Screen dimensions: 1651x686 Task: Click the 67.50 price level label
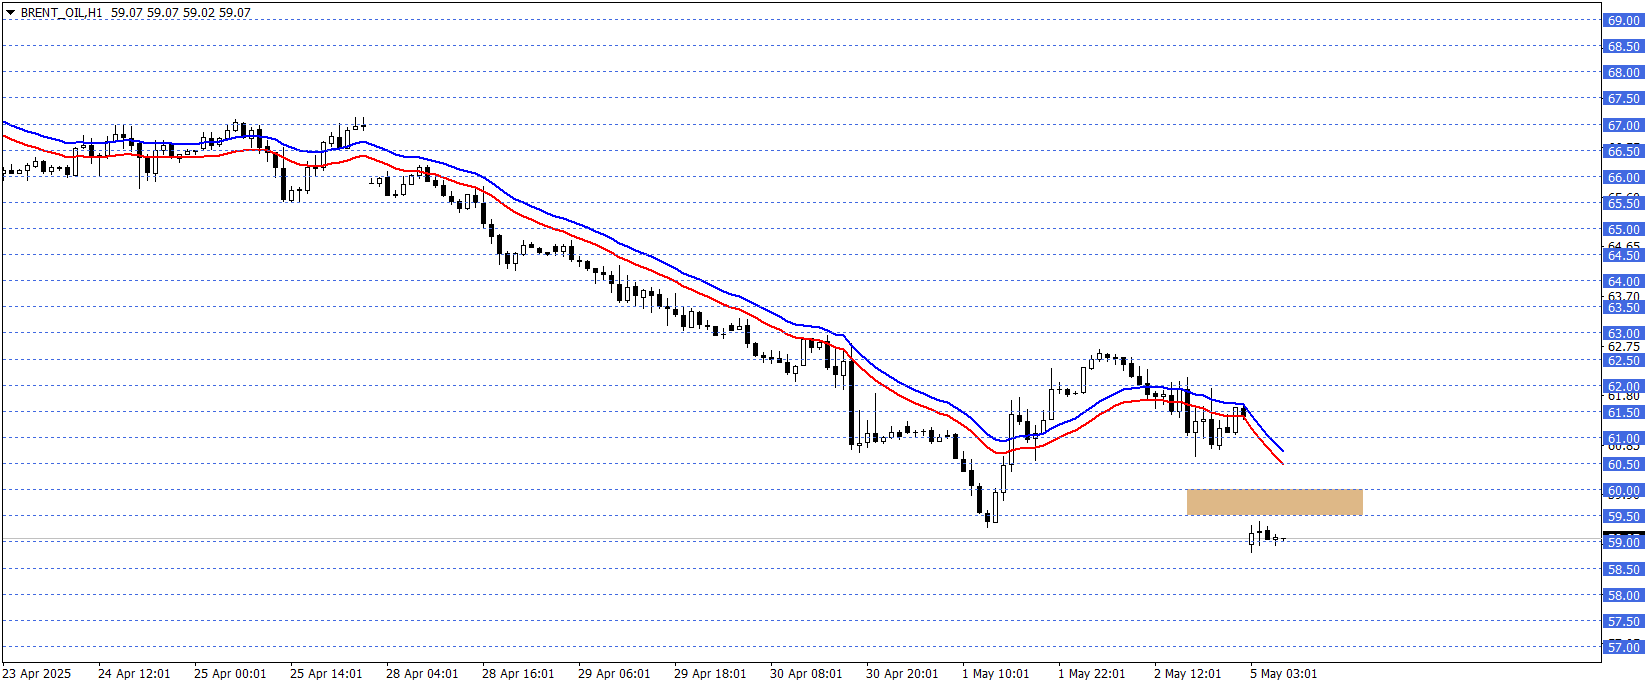[x=1623, y=98]
